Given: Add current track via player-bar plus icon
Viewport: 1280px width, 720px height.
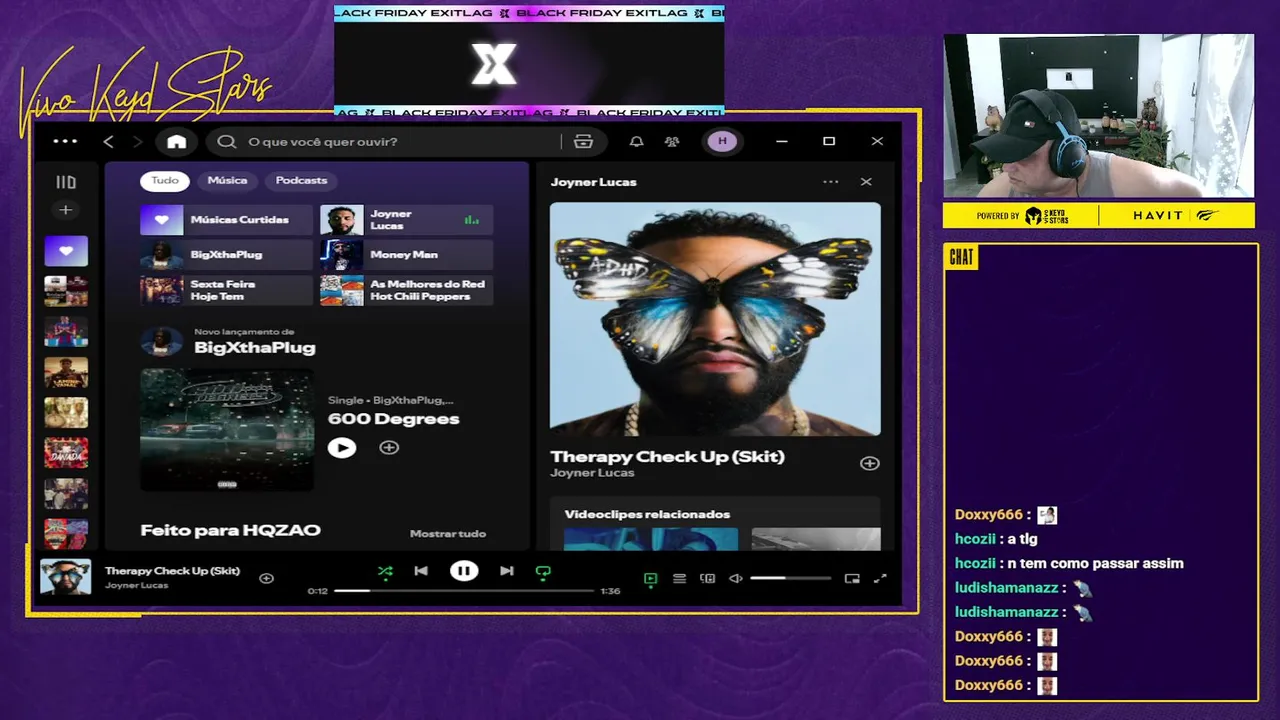Looking at the screenshot, I should click(266, 578).
